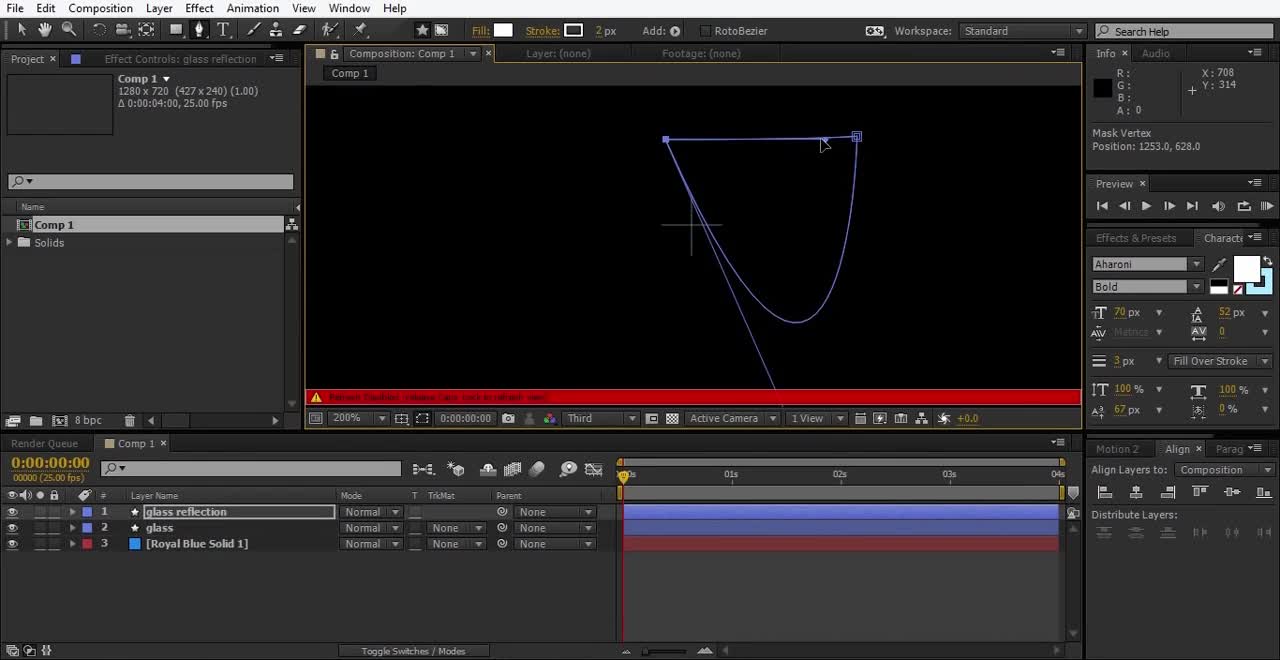Image resolution: width=1280 pixels, height=660 pixels.
Task: Hide the glass reflection layer
Action: coord(12,512)
